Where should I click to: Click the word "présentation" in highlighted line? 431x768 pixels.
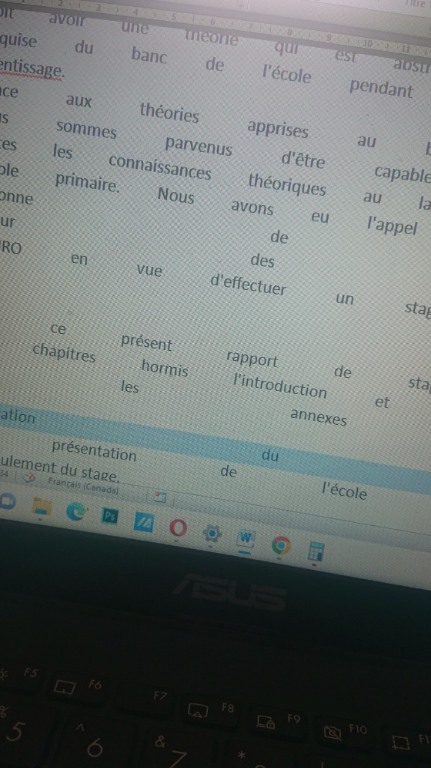point(94,450)
